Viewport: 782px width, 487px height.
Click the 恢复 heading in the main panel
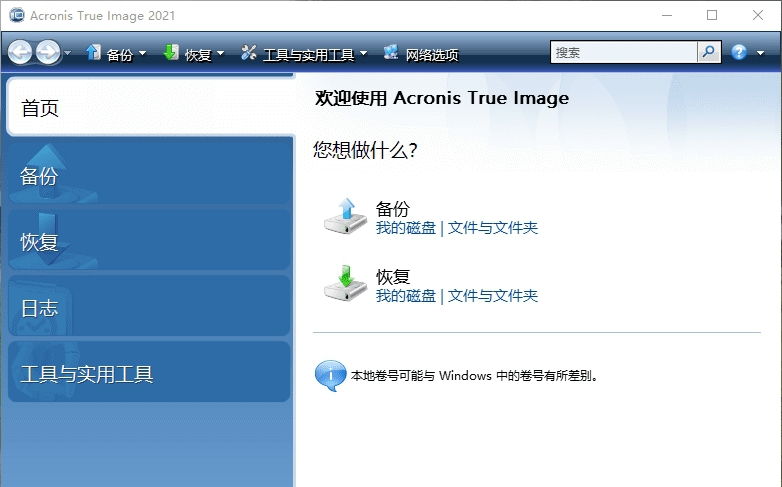click(x=392, y=276)
